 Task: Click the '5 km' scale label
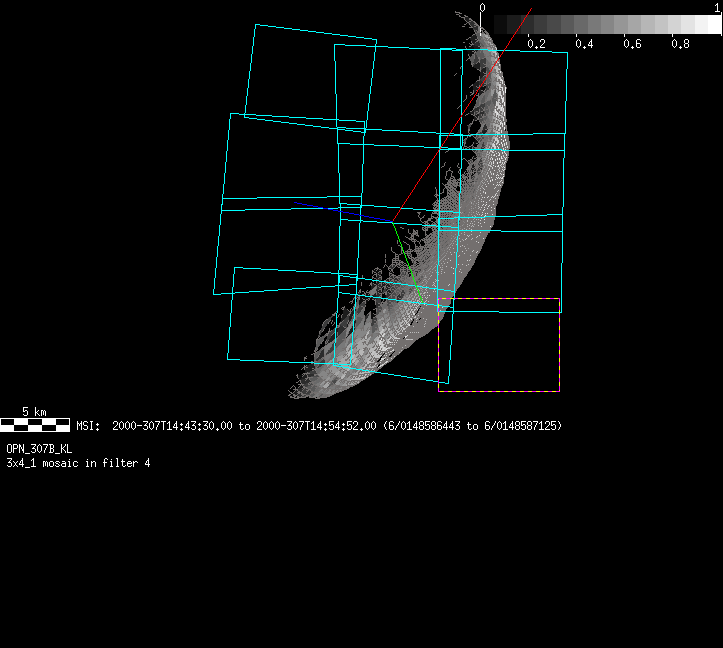[x=35, y=412]
